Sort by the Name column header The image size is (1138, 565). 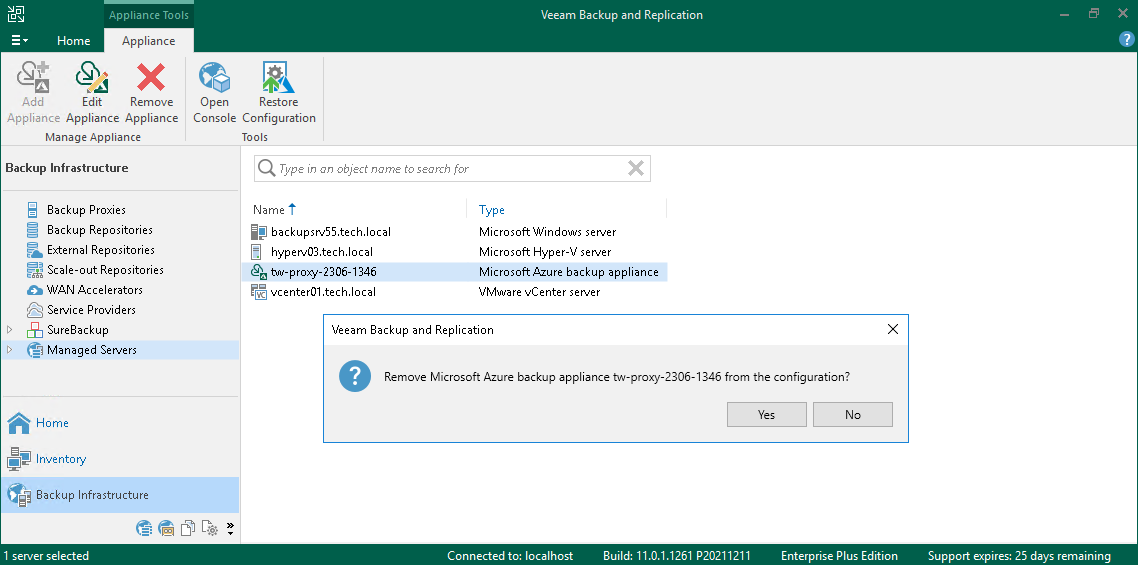[x=269, y=210]
